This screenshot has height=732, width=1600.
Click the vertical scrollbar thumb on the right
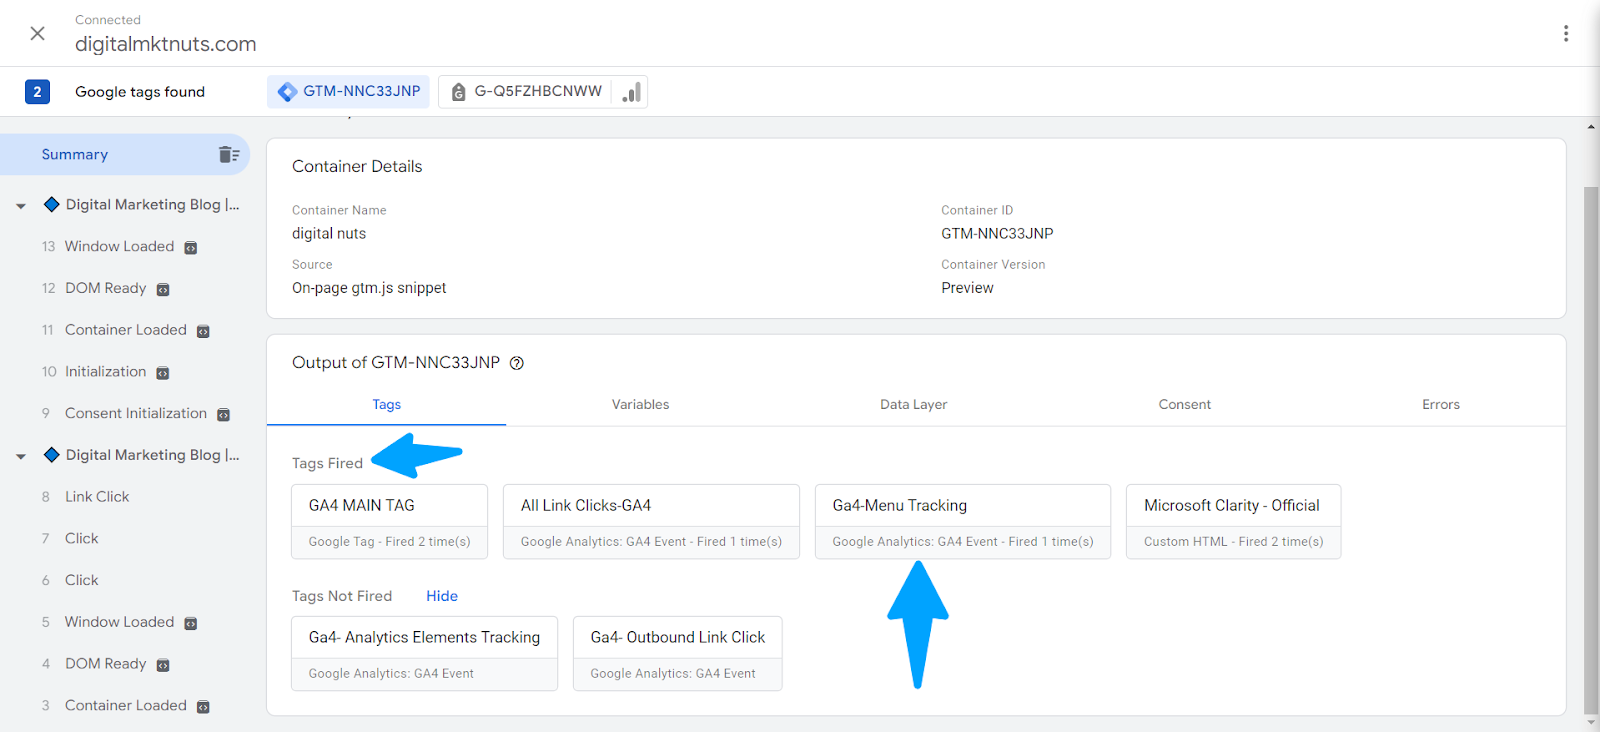click(x=1591, y=450)
